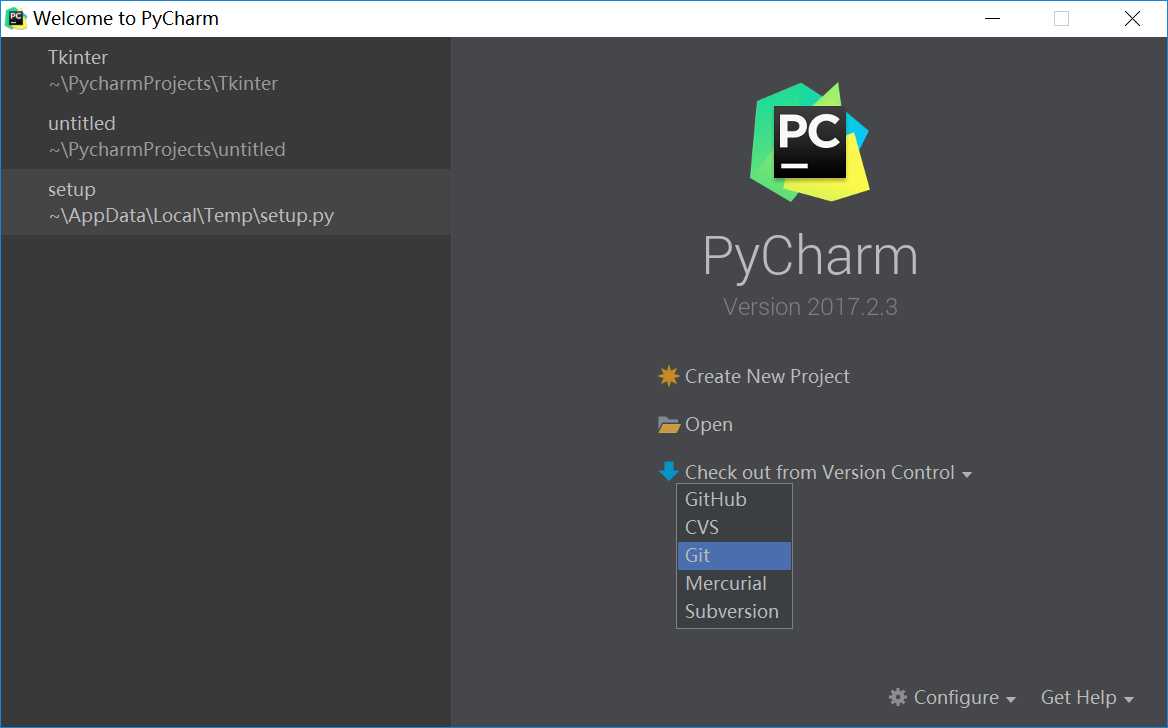Click the Version 2017.2.3 text
1168x728 pixels.
click(810, 307)
